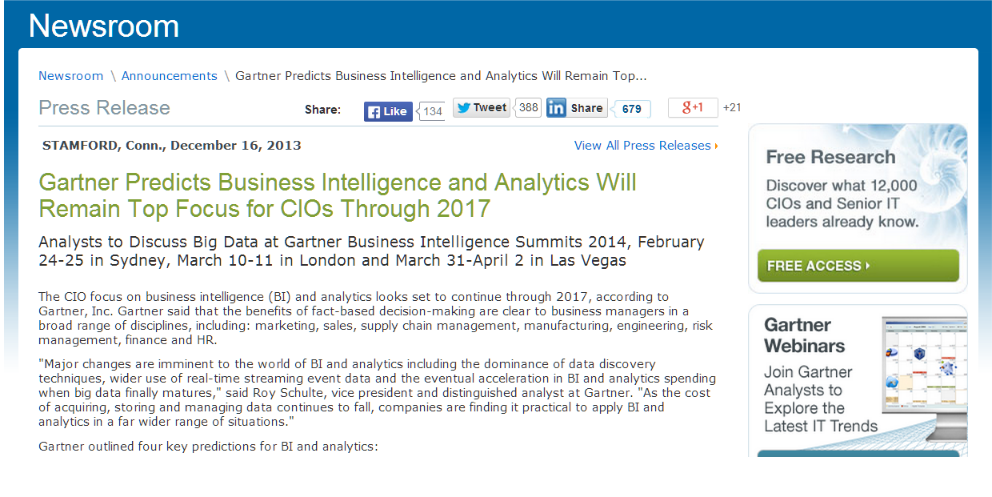The width and height of the screenshot is (992, 497).
Task: Click the large Newsroom page title
Action: [x=104, y=26]
